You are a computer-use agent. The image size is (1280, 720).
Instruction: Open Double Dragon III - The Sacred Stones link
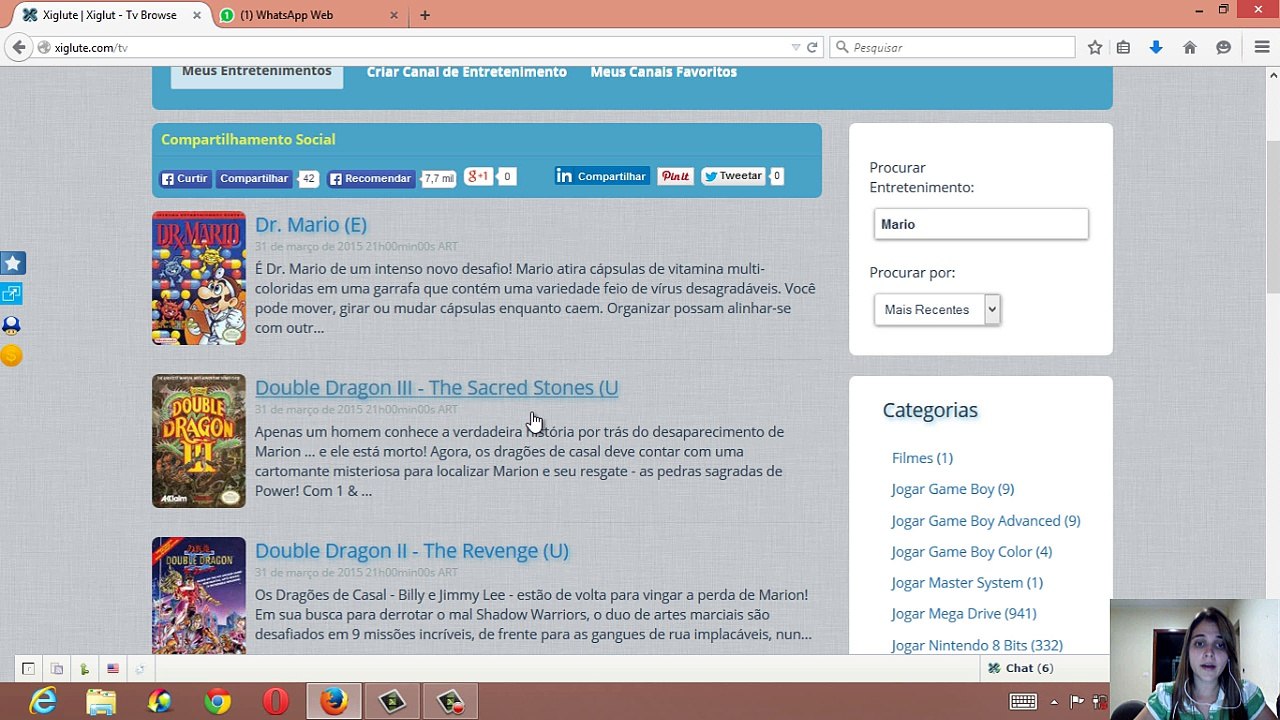[x=436, y=387]
